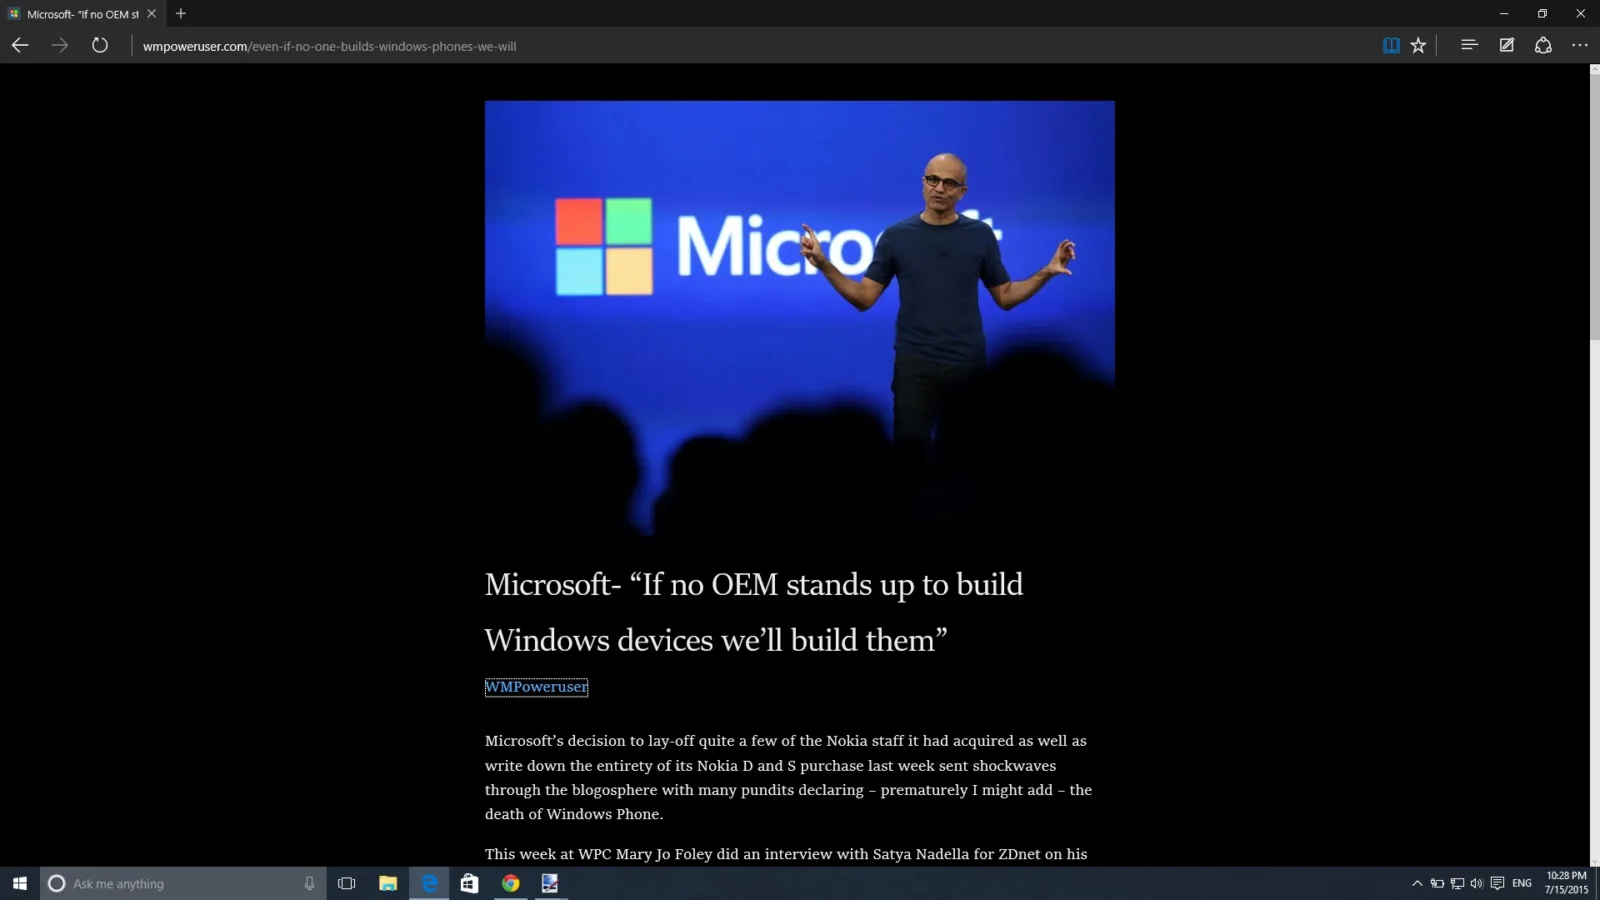
Task: Make a Web Note on this page
Action: click(1506, 45)
